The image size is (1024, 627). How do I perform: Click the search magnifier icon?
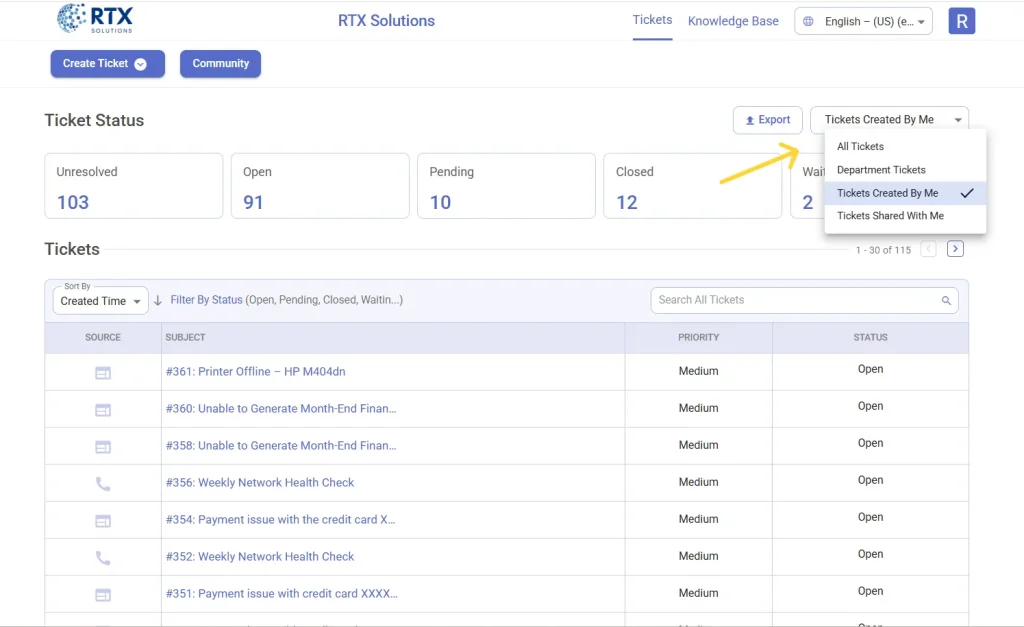click(x=945, y=300)
